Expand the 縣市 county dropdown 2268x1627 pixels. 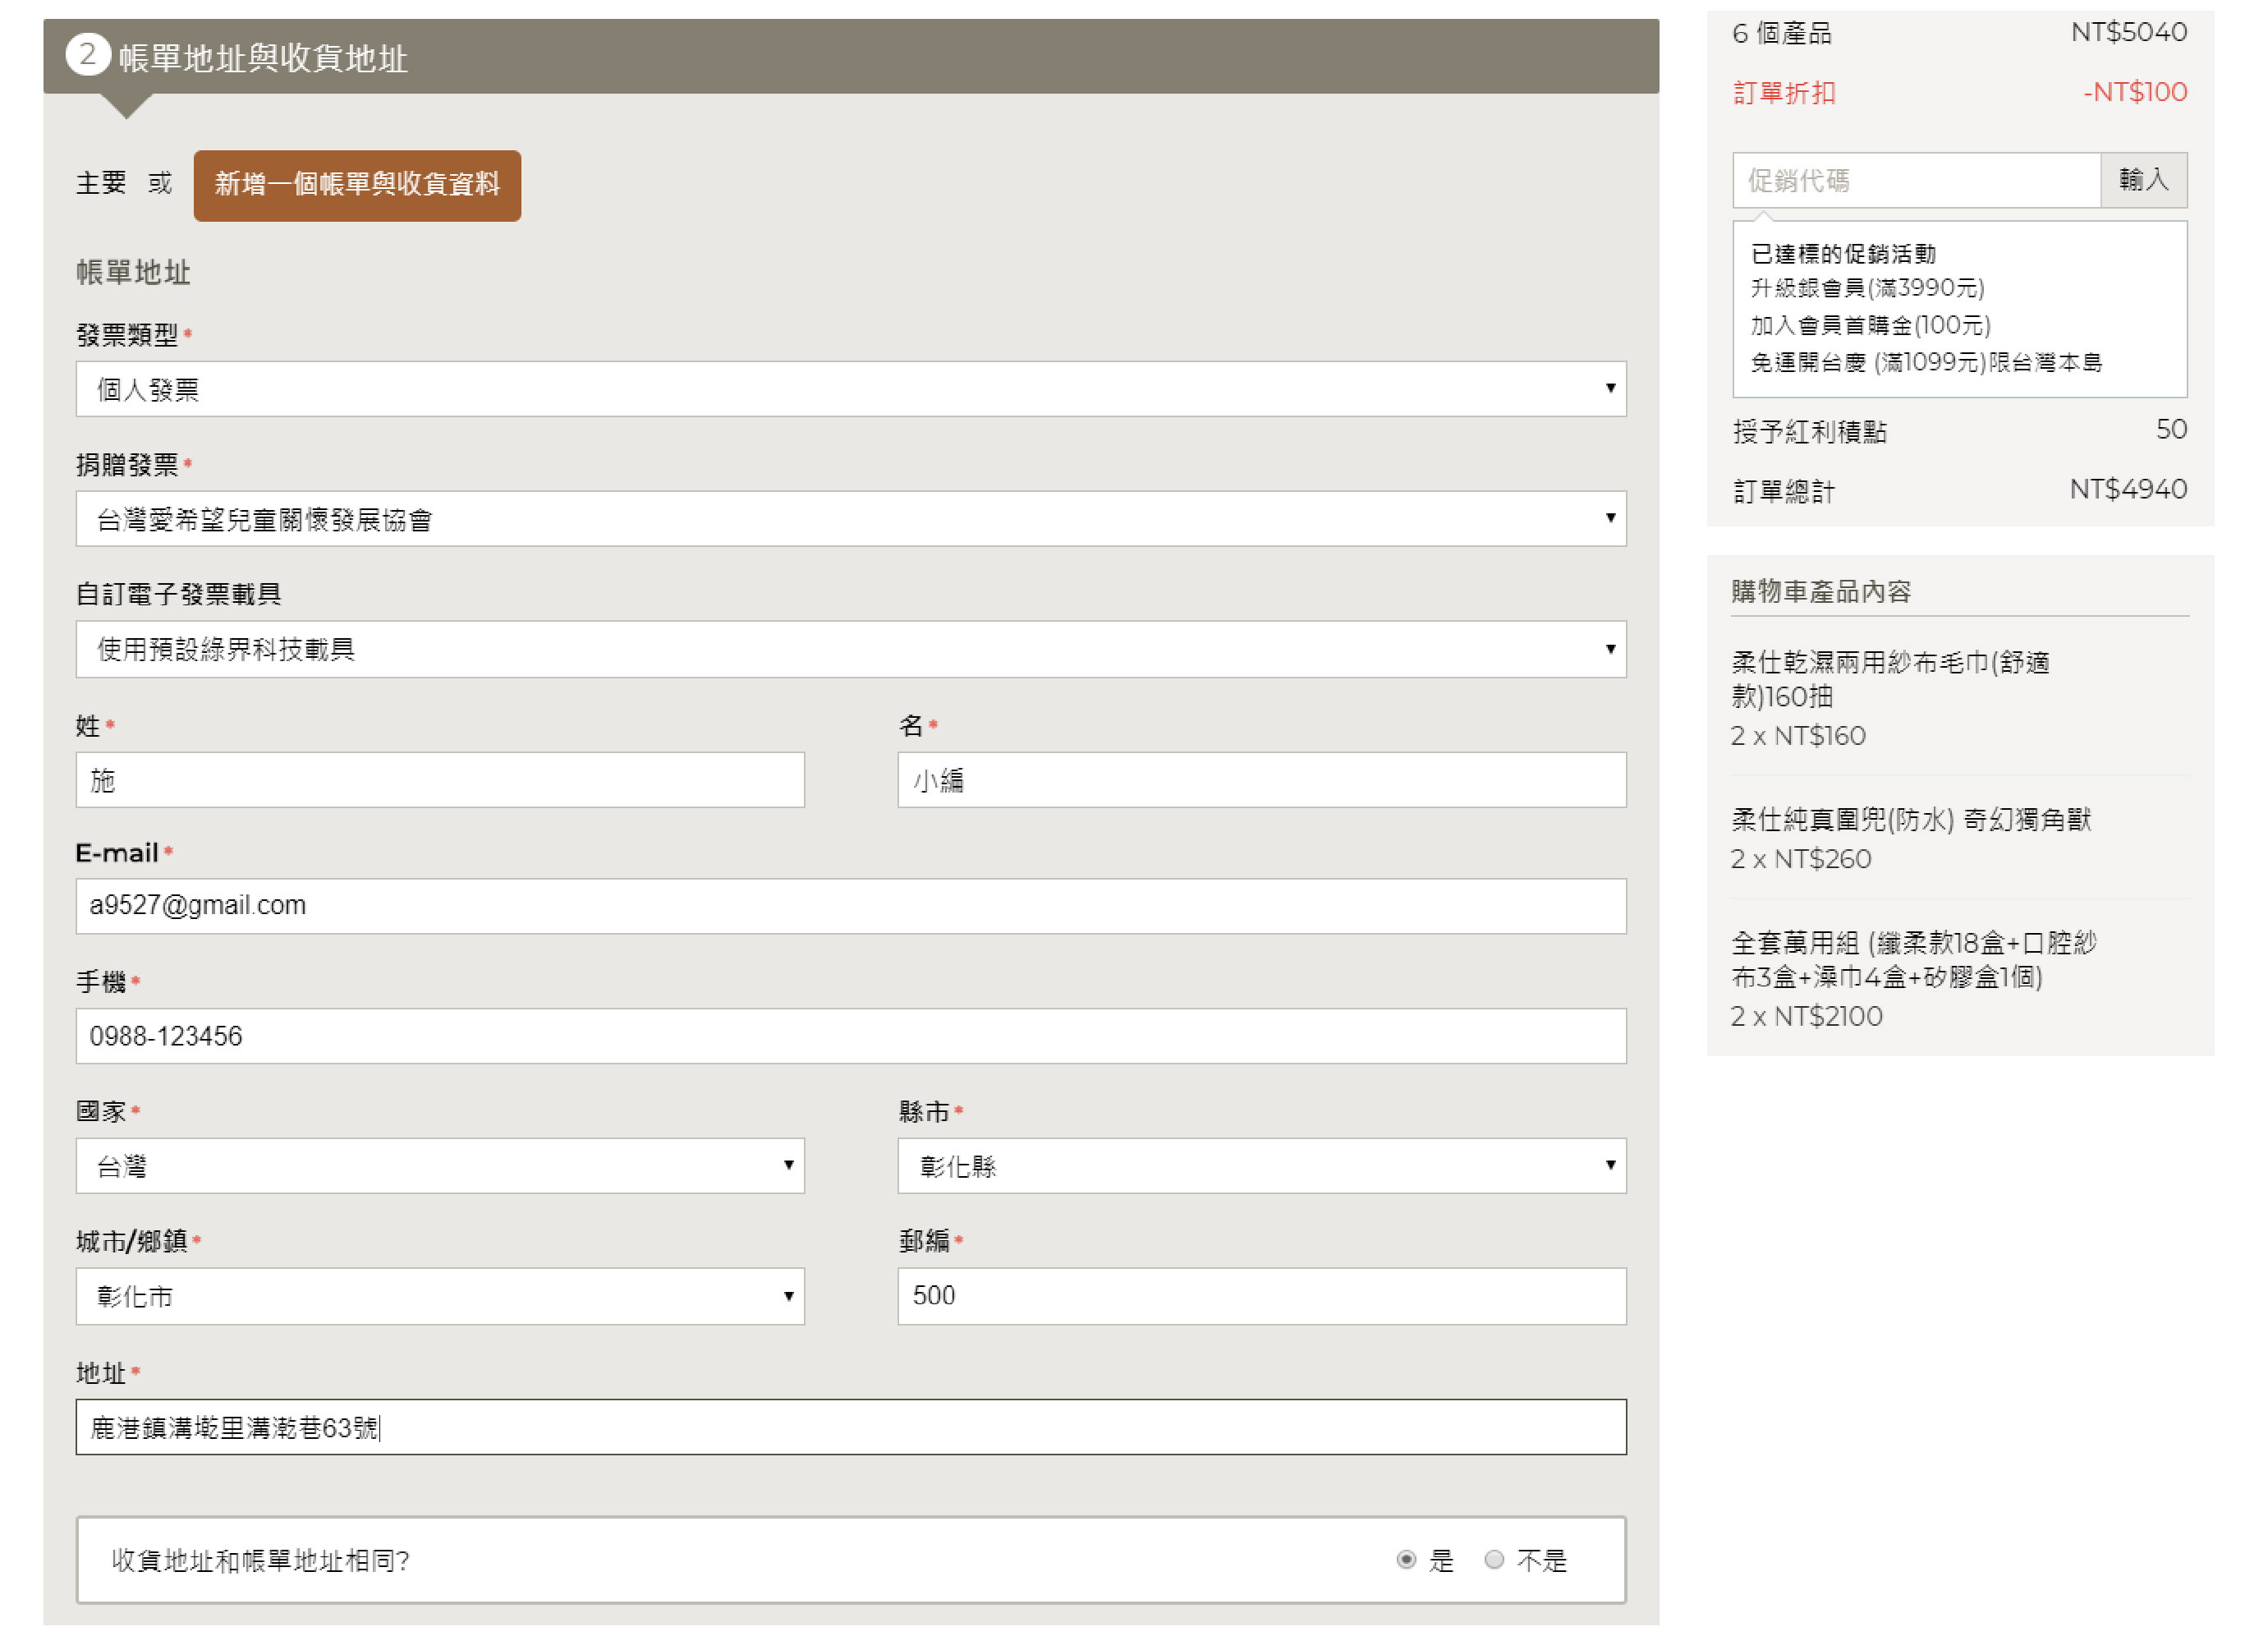point(1261,1166)
